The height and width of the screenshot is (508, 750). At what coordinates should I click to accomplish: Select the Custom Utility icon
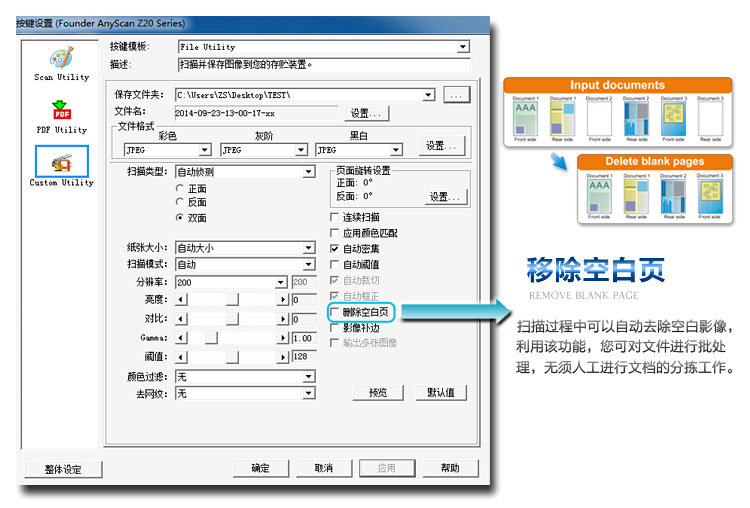[x=62, y=163]
